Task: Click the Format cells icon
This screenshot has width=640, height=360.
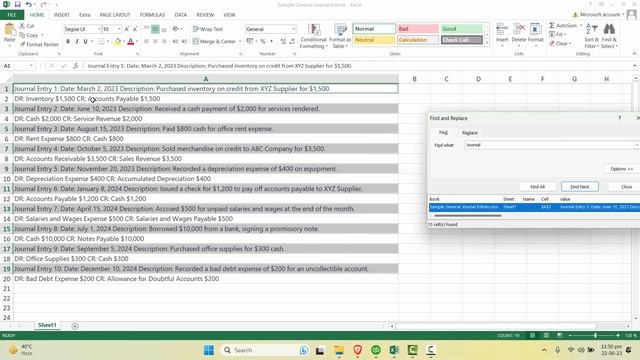Action: 536,29
